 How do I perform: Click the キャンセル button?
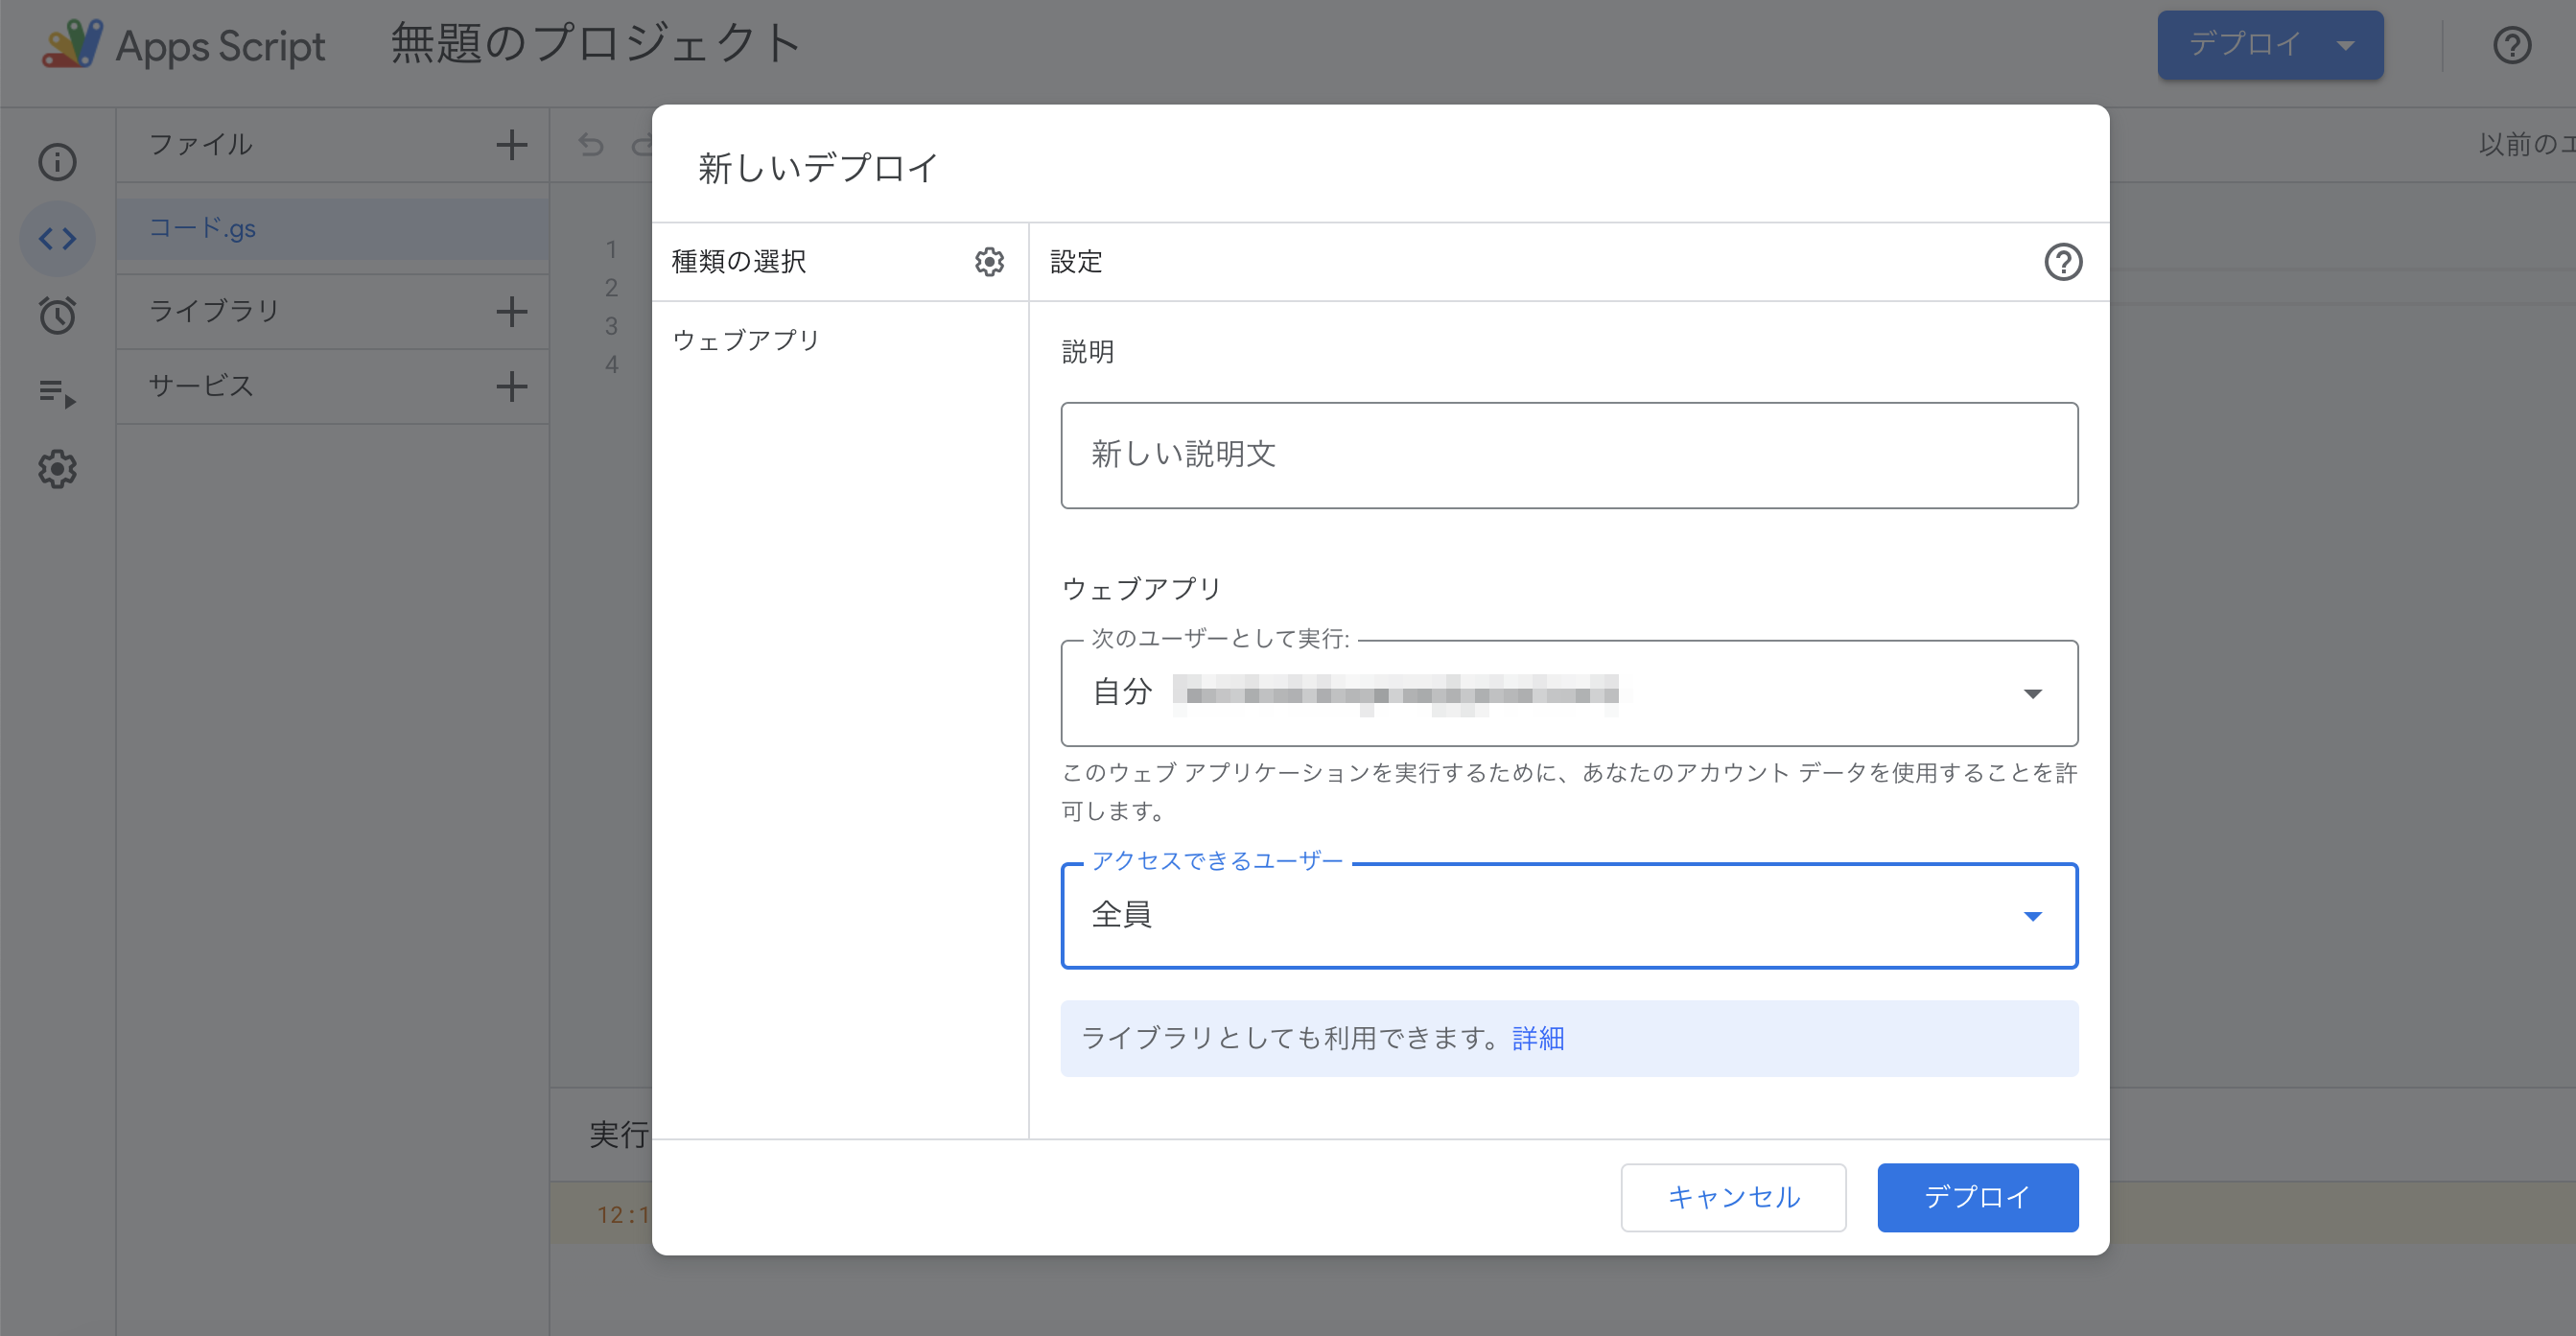1733,1197
